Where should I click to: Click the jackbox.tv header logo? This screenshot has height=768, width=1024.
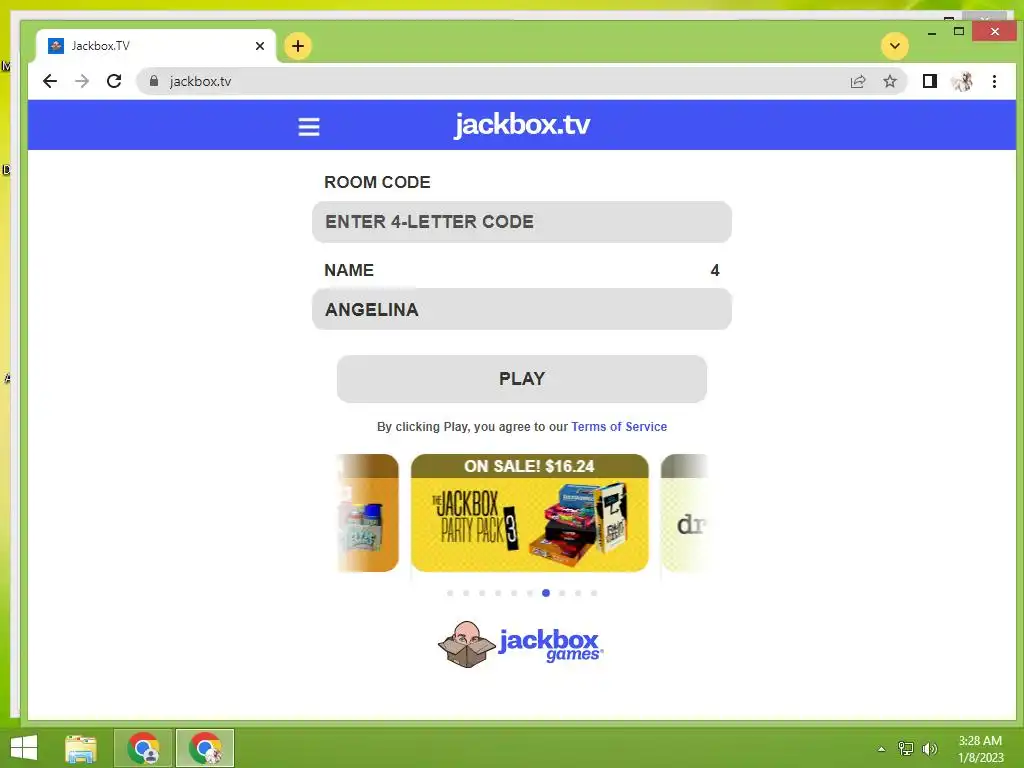[522, 124]
